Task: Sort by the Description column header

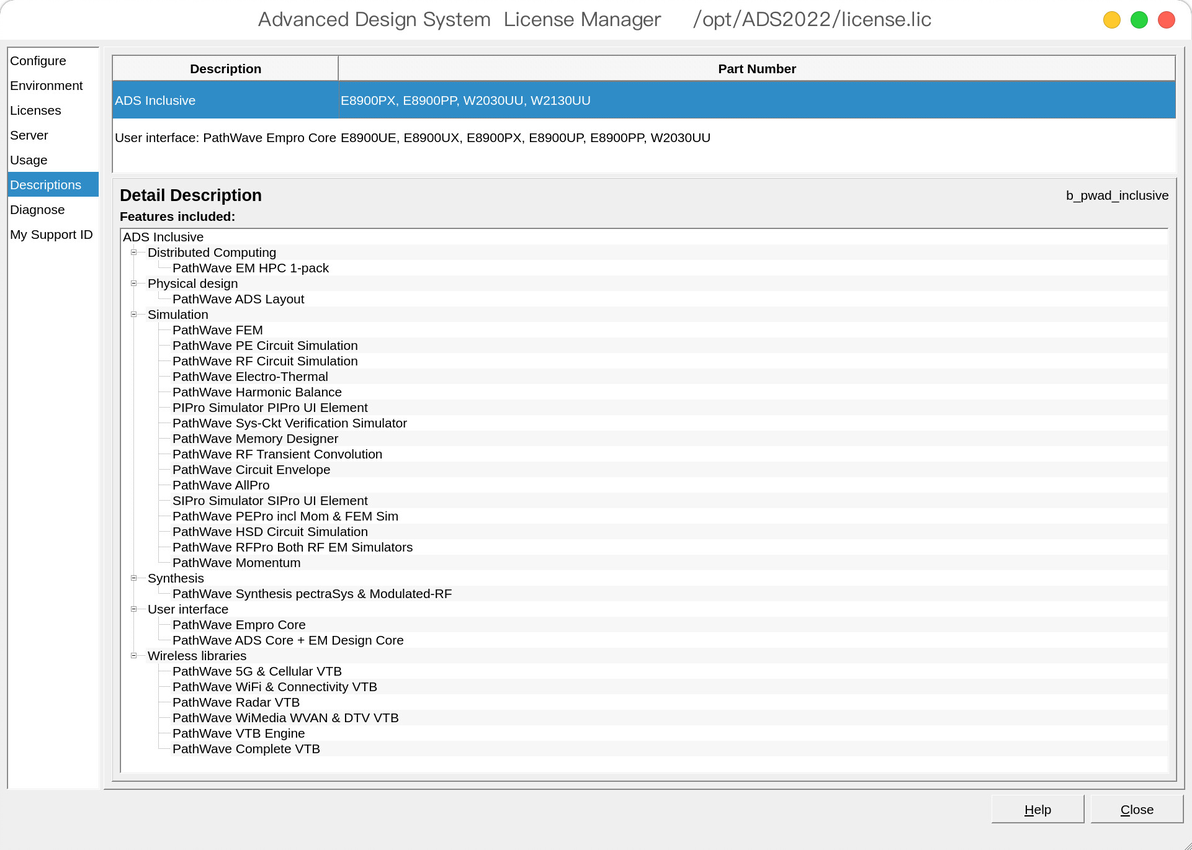Action: [226, 68]
